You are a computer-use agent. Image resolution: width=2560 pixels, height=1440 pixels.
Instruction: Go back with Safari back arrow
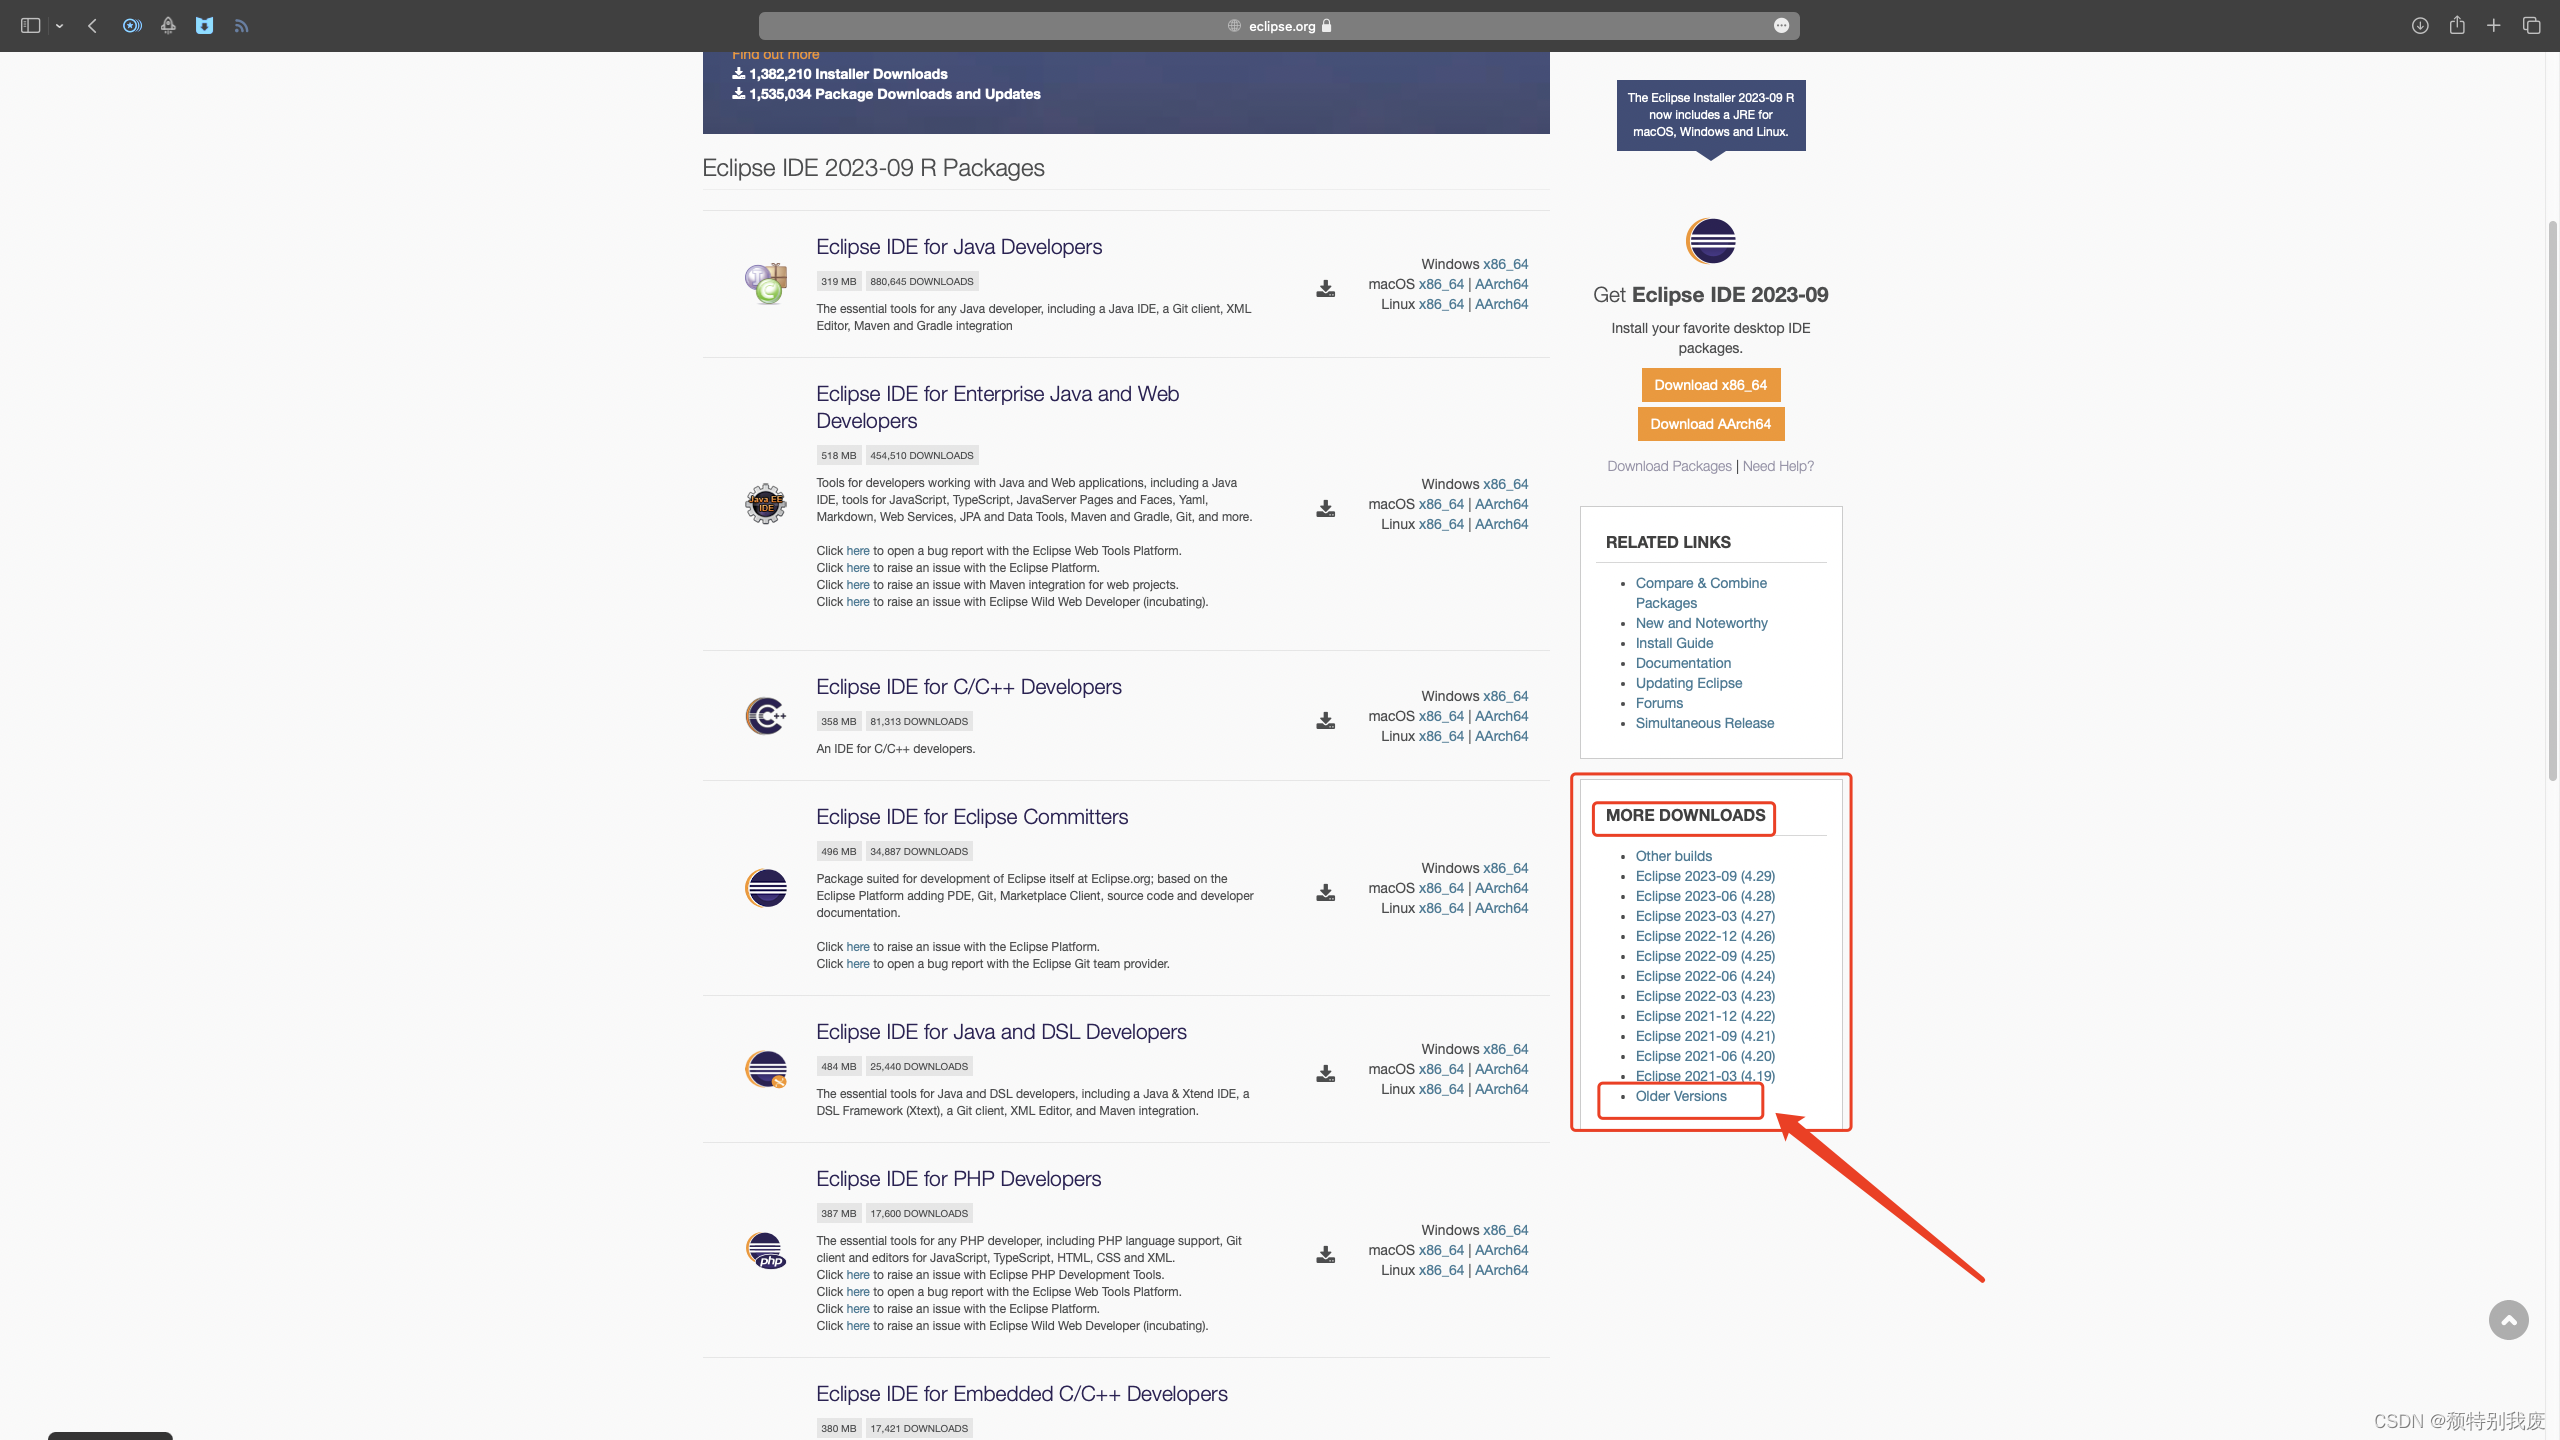pyautogui.click(x=92, y=26)
